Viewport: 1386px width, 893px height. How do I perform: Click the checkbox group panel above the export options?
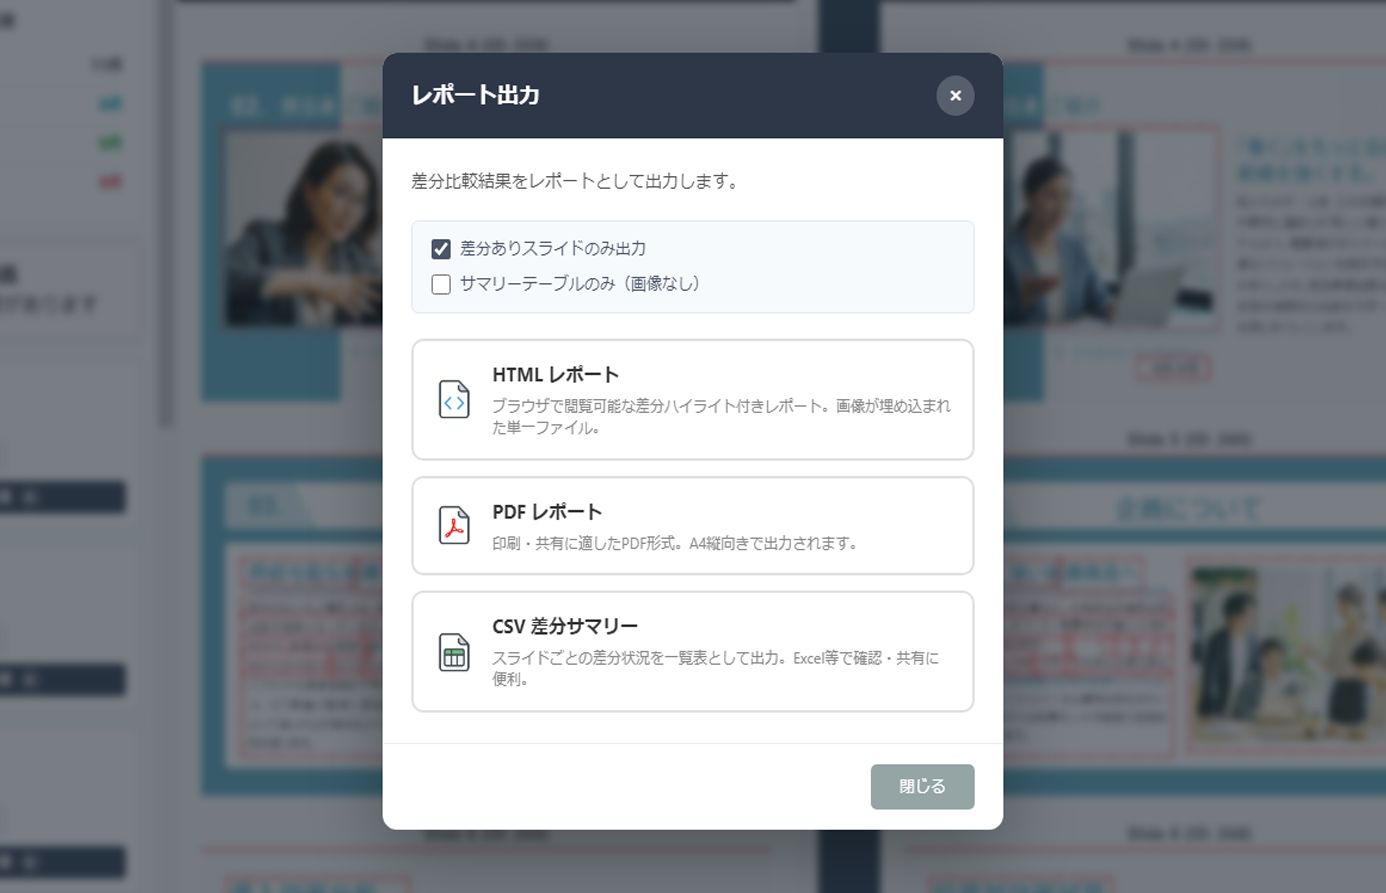692,267
